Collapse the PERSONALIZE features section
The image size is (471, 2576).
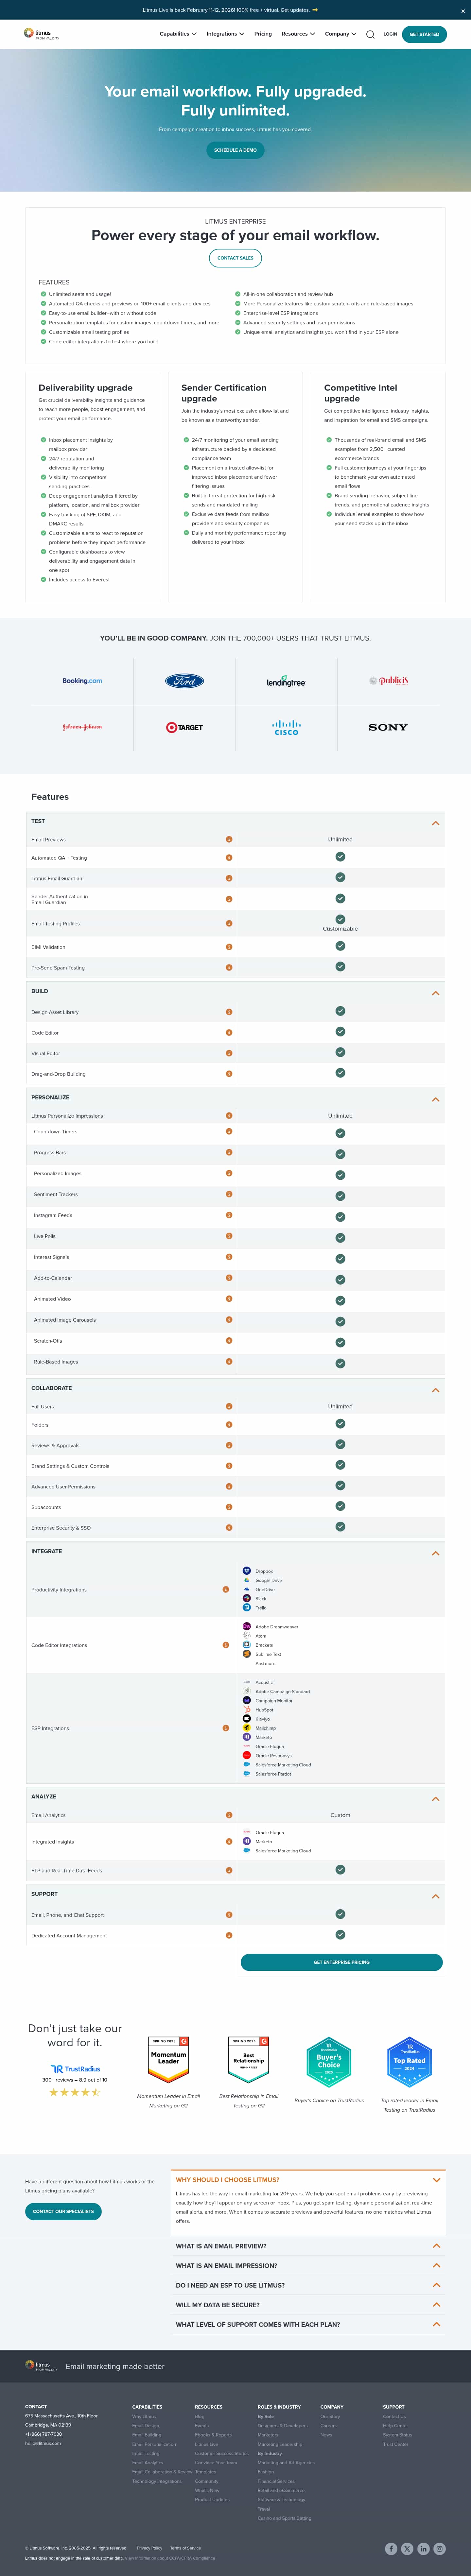435,1099
